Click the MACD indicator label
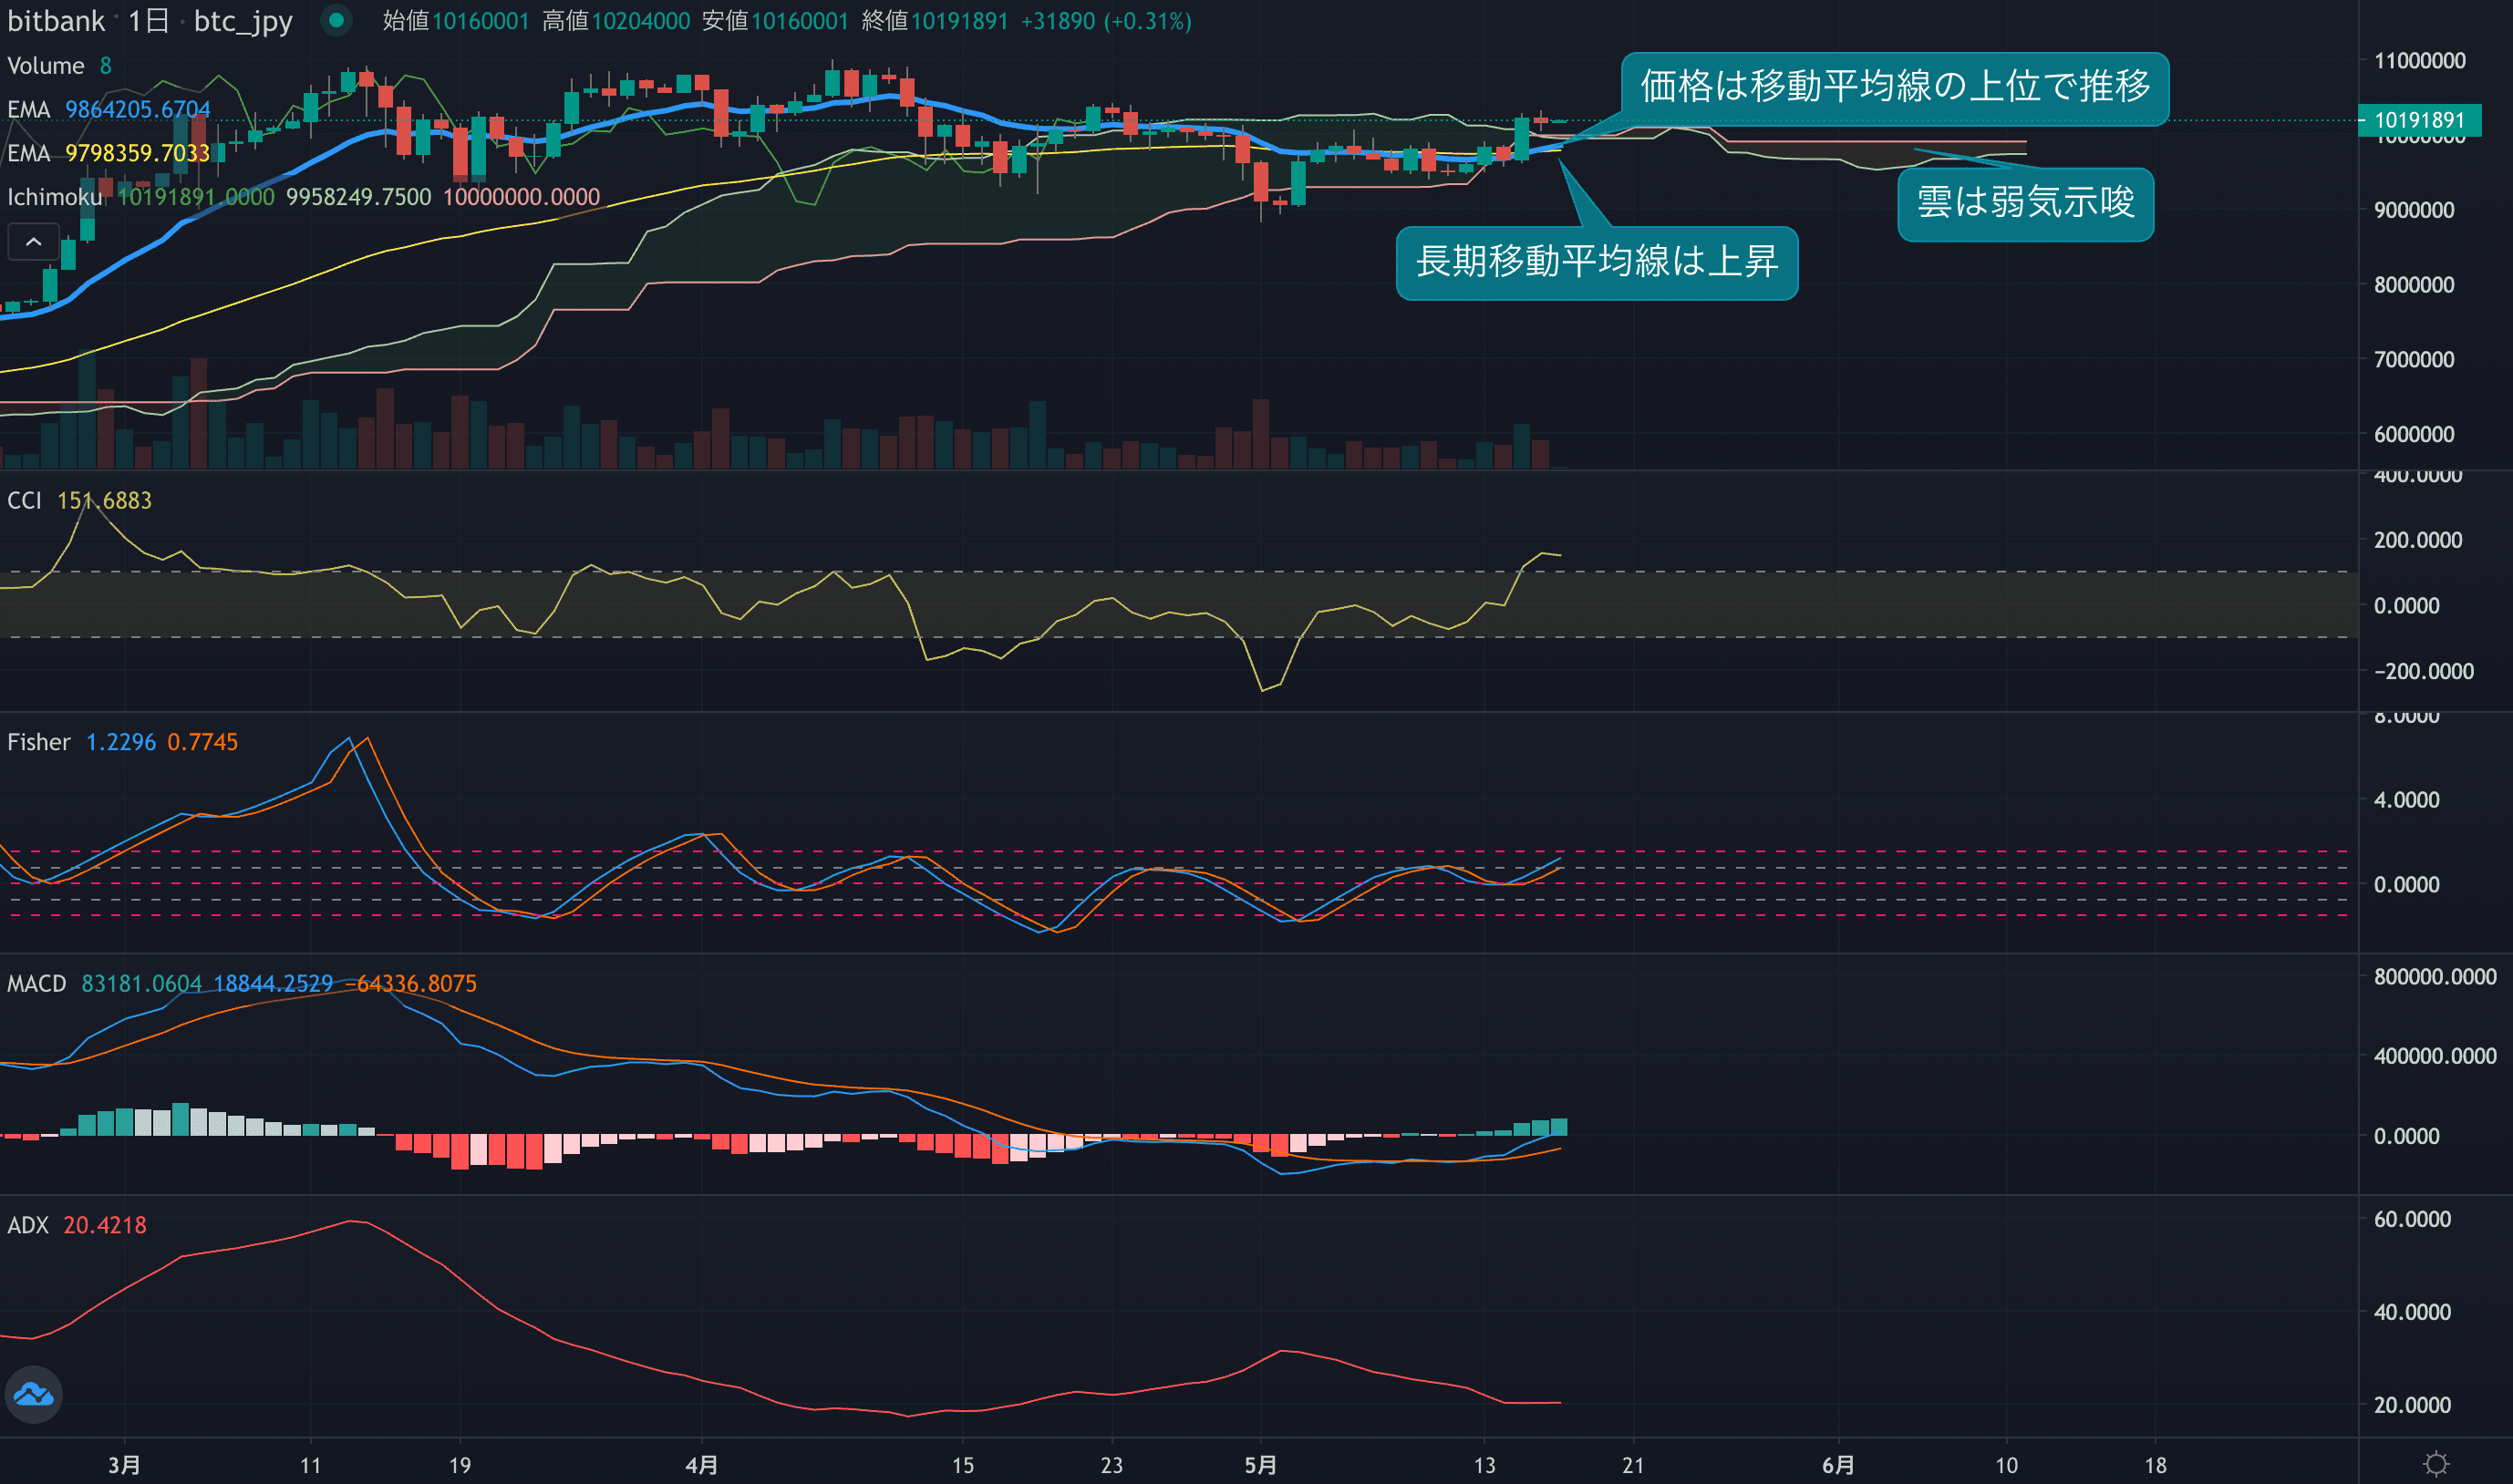Viewport: 2513px width, 1484px height. [x=37, y=983]
